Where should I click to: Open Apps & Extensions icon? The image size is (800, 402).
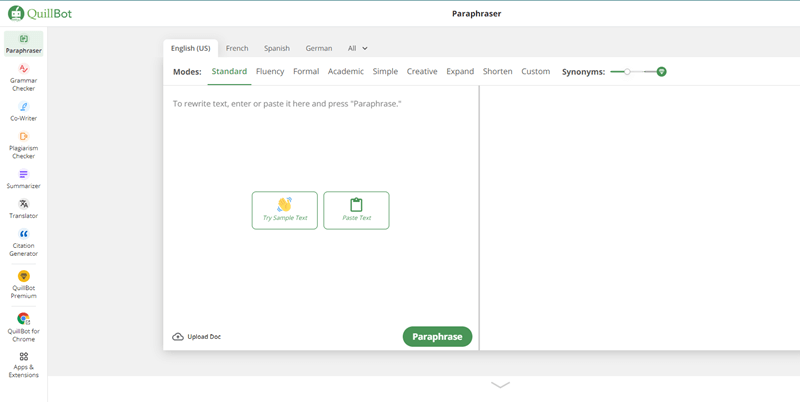[x=23, y=356]
